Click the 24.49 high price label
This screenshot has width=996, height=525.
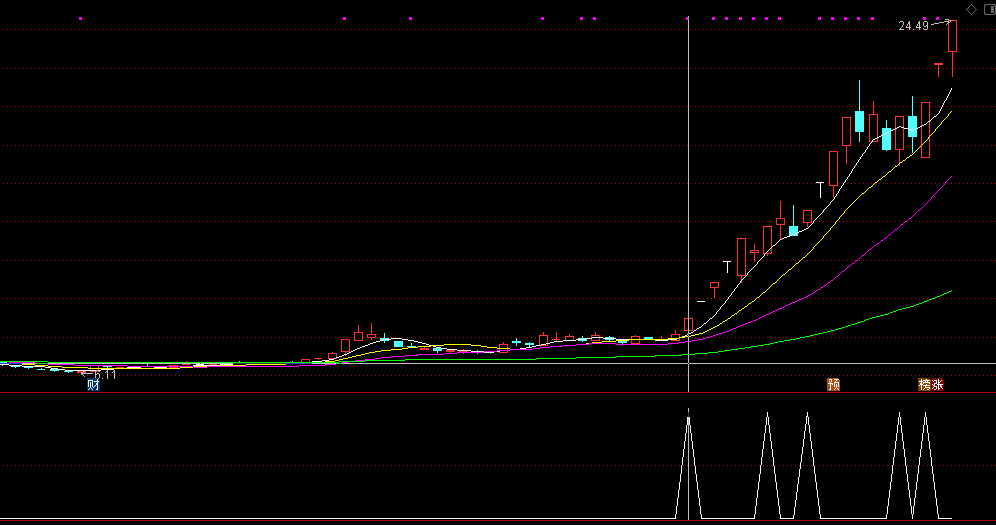pos(913,26)
